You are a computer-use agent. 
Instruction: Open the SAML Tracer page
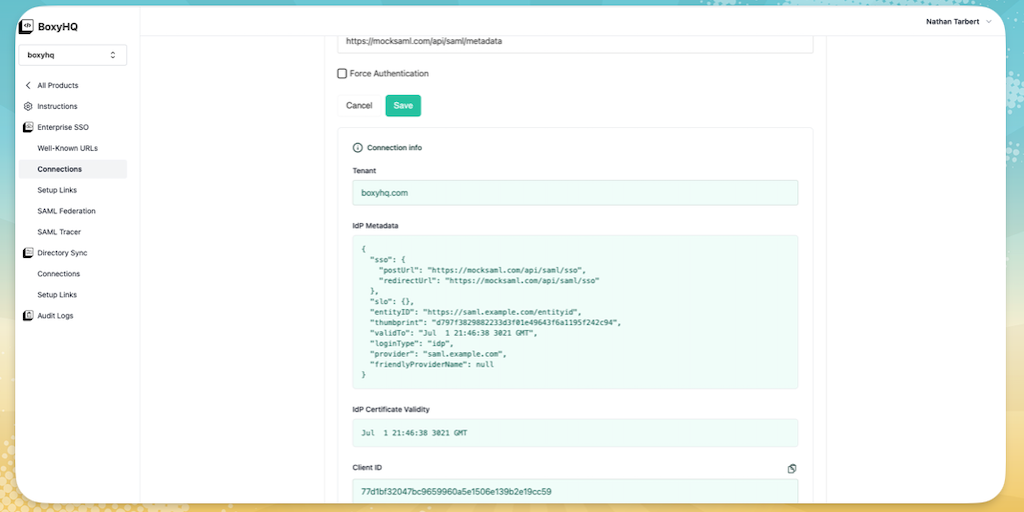[59, 232]
